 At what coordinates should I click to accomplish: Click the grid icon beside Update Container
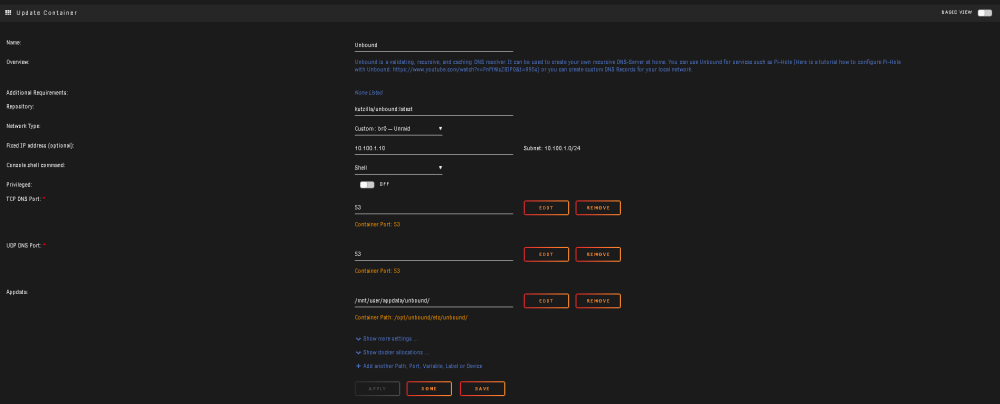click(8, 12)
